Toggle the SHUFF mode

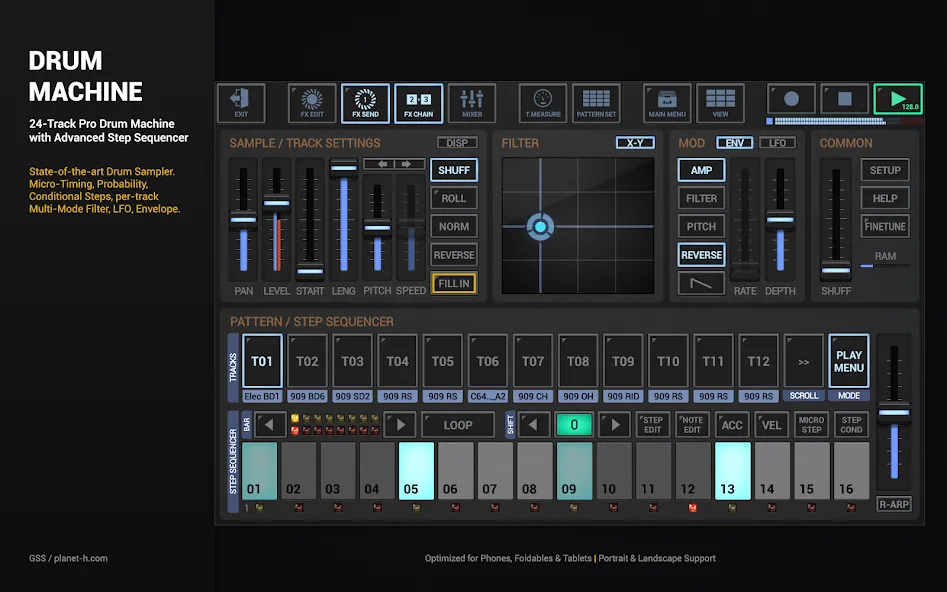pos(454,170)
